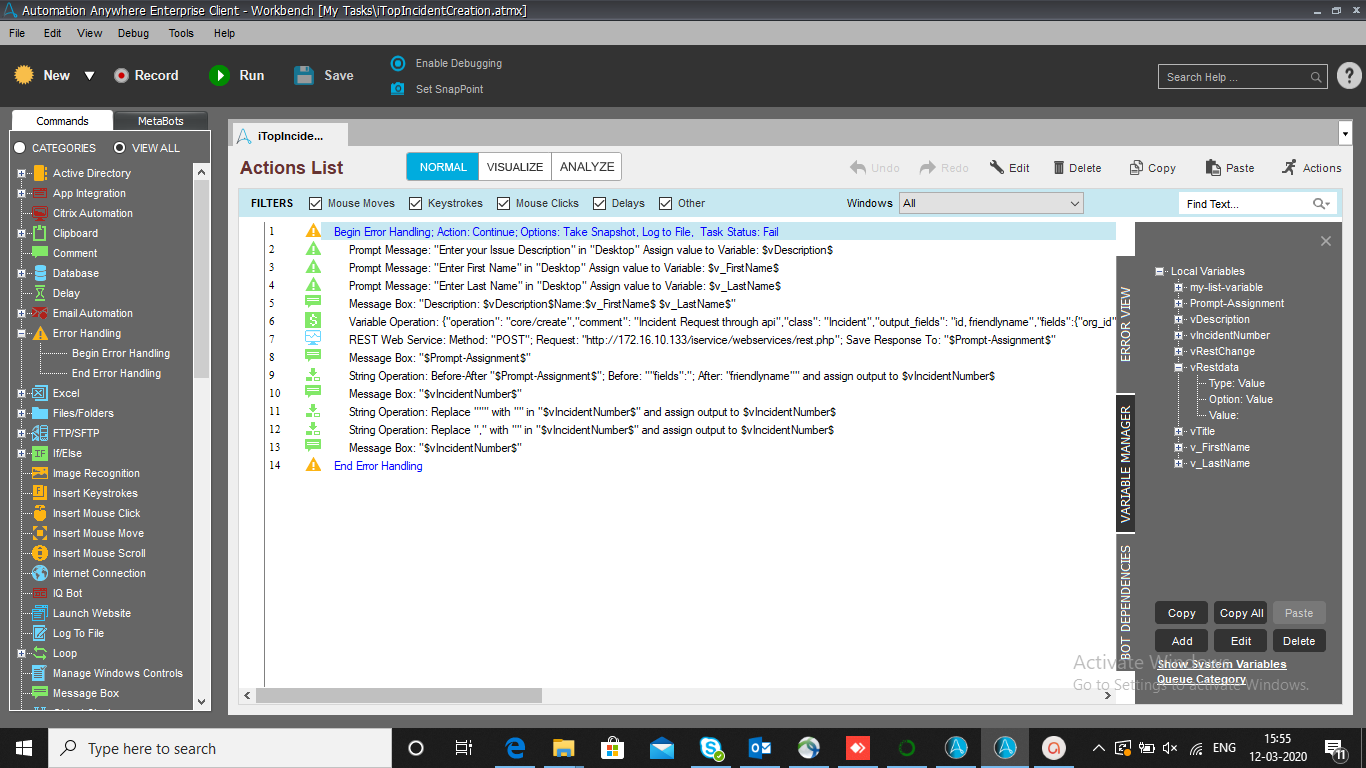Click the Actions List horizontal scrollbar thumb
Image resolution: width=1366 pixels, height=768 pixels.
coord(398,695)
